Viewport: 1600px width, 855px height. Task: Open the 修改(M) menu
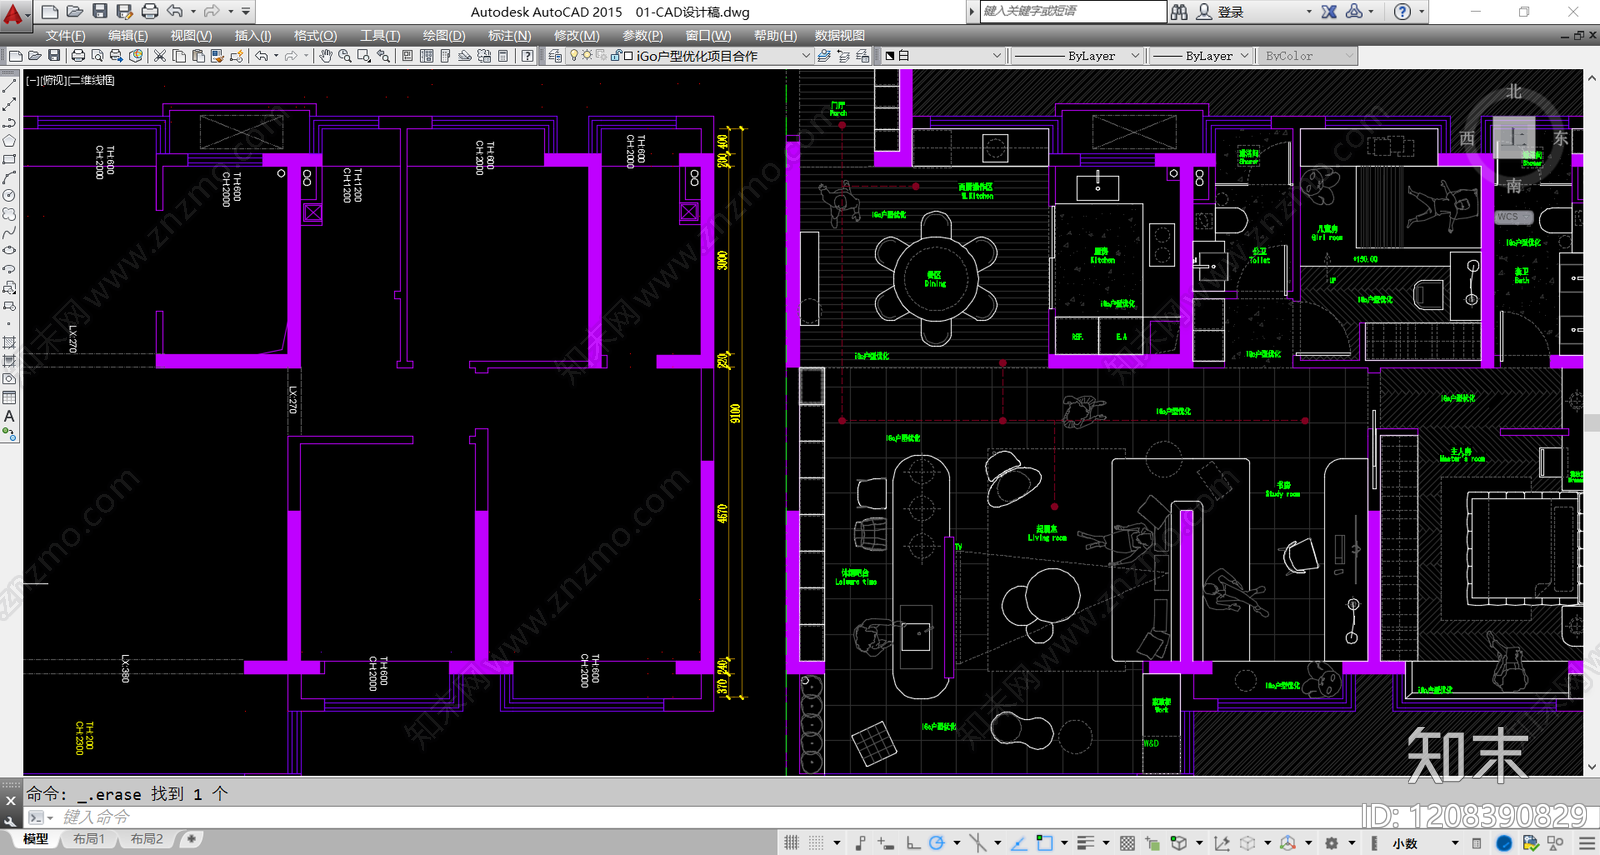tap(576, 35)
